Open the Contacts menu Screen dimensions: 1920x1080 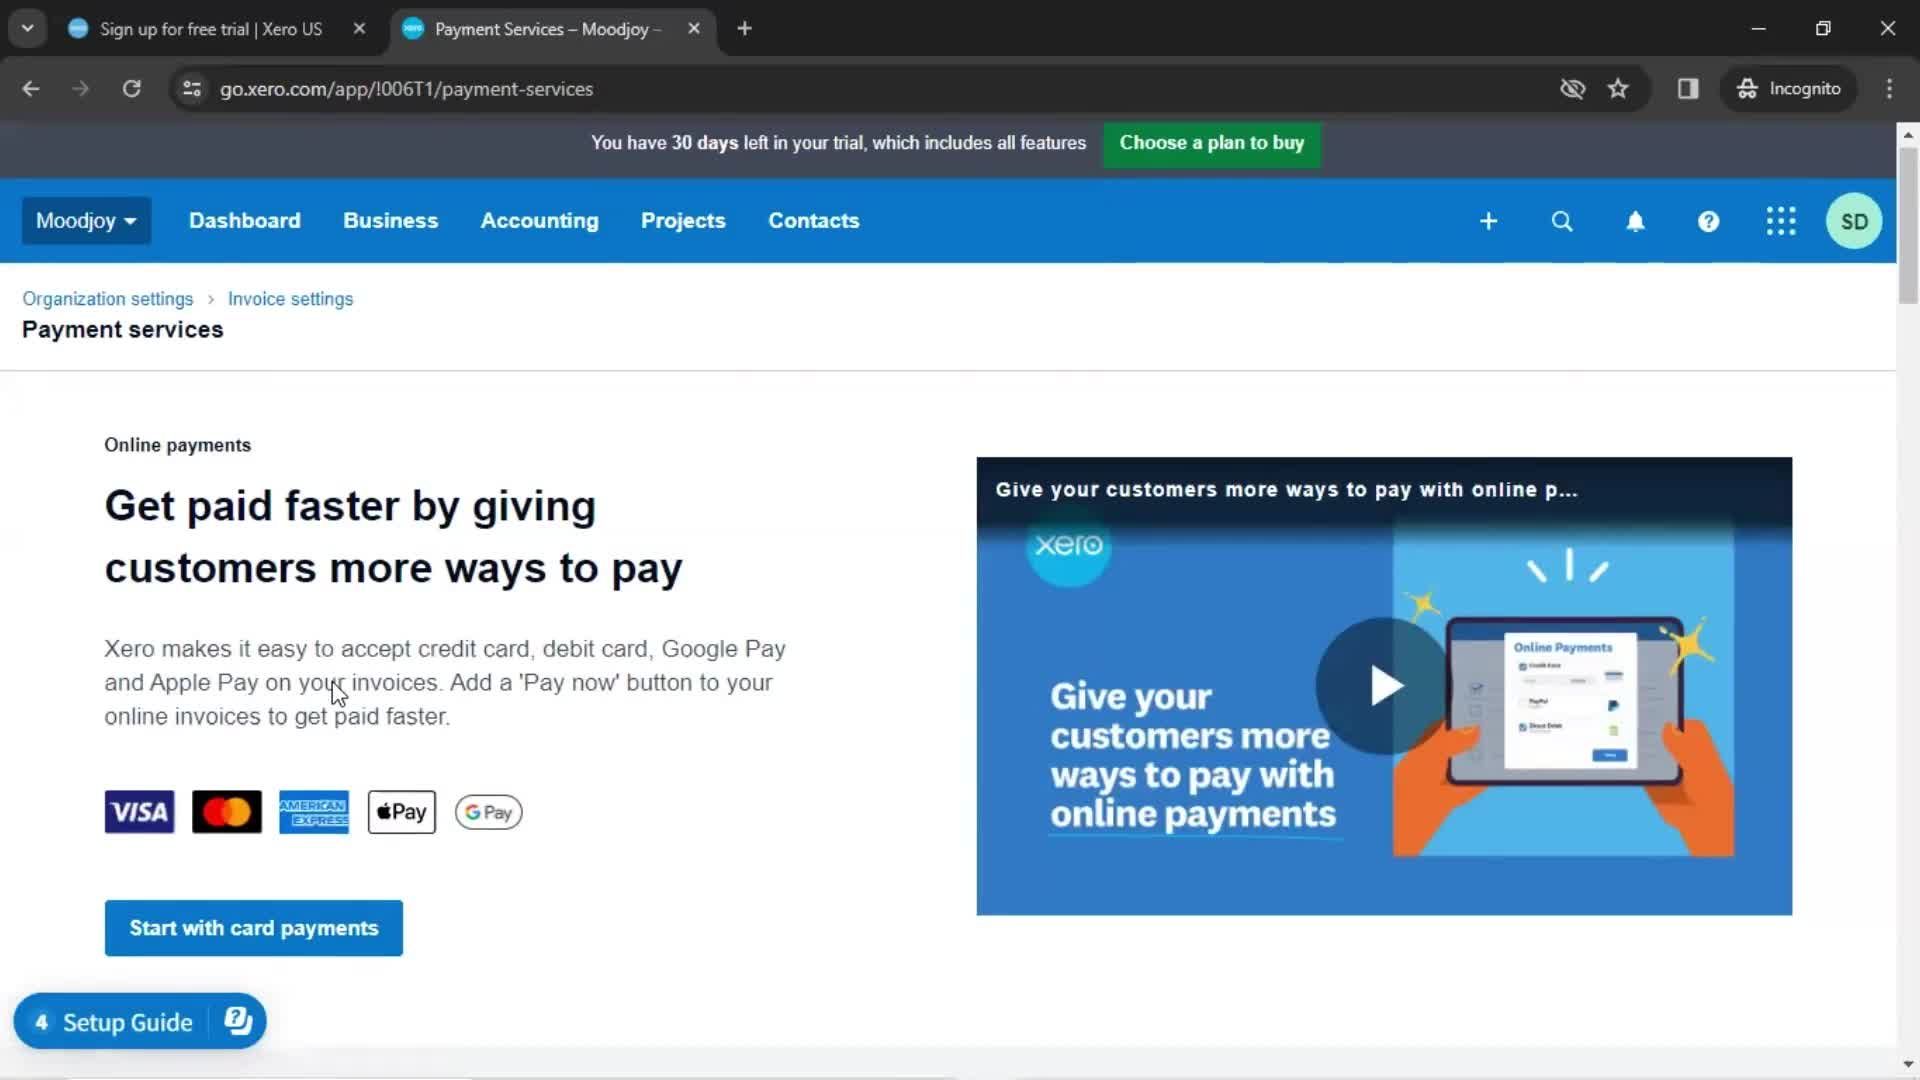pyautogui.click(x=814, y=221)
